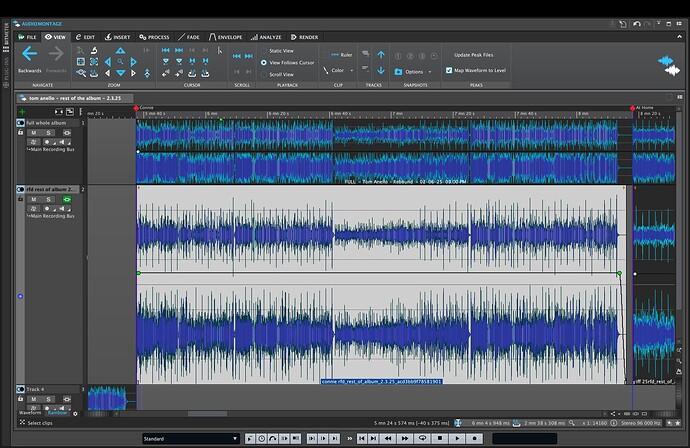690x448 pixels.
Task: Select the View Follows Cursor option
Action: pos(288,62)
